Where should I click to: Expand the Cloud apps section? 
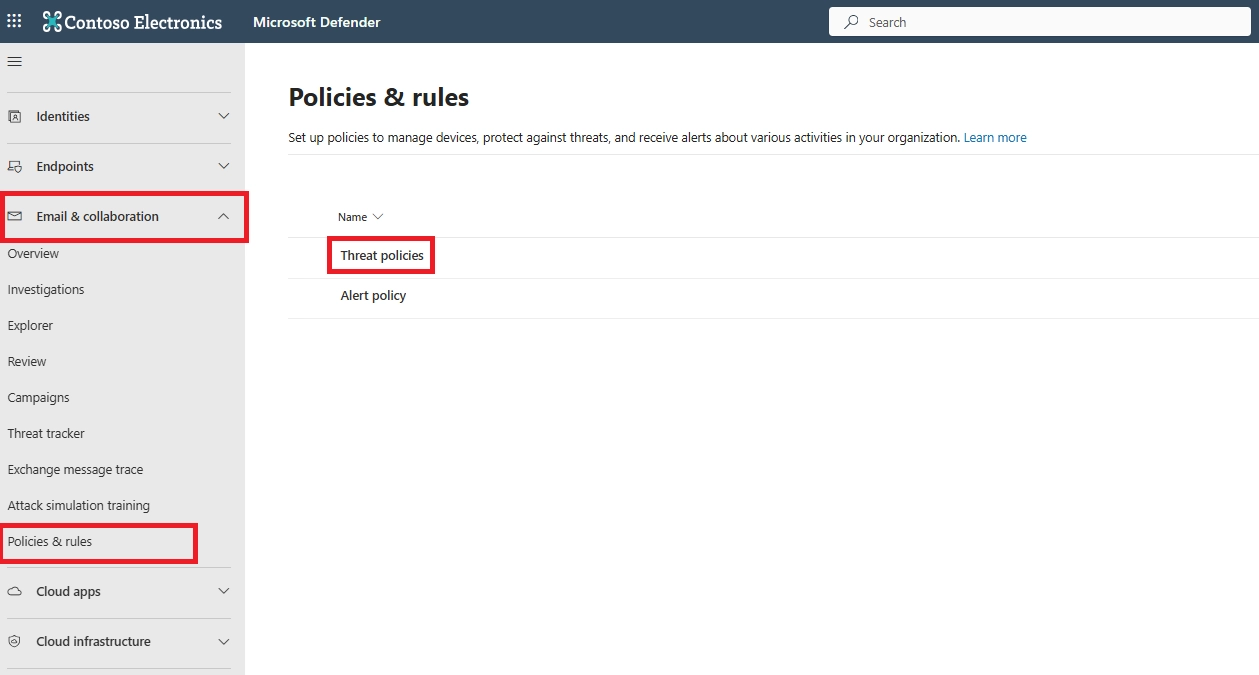[224, 591]
